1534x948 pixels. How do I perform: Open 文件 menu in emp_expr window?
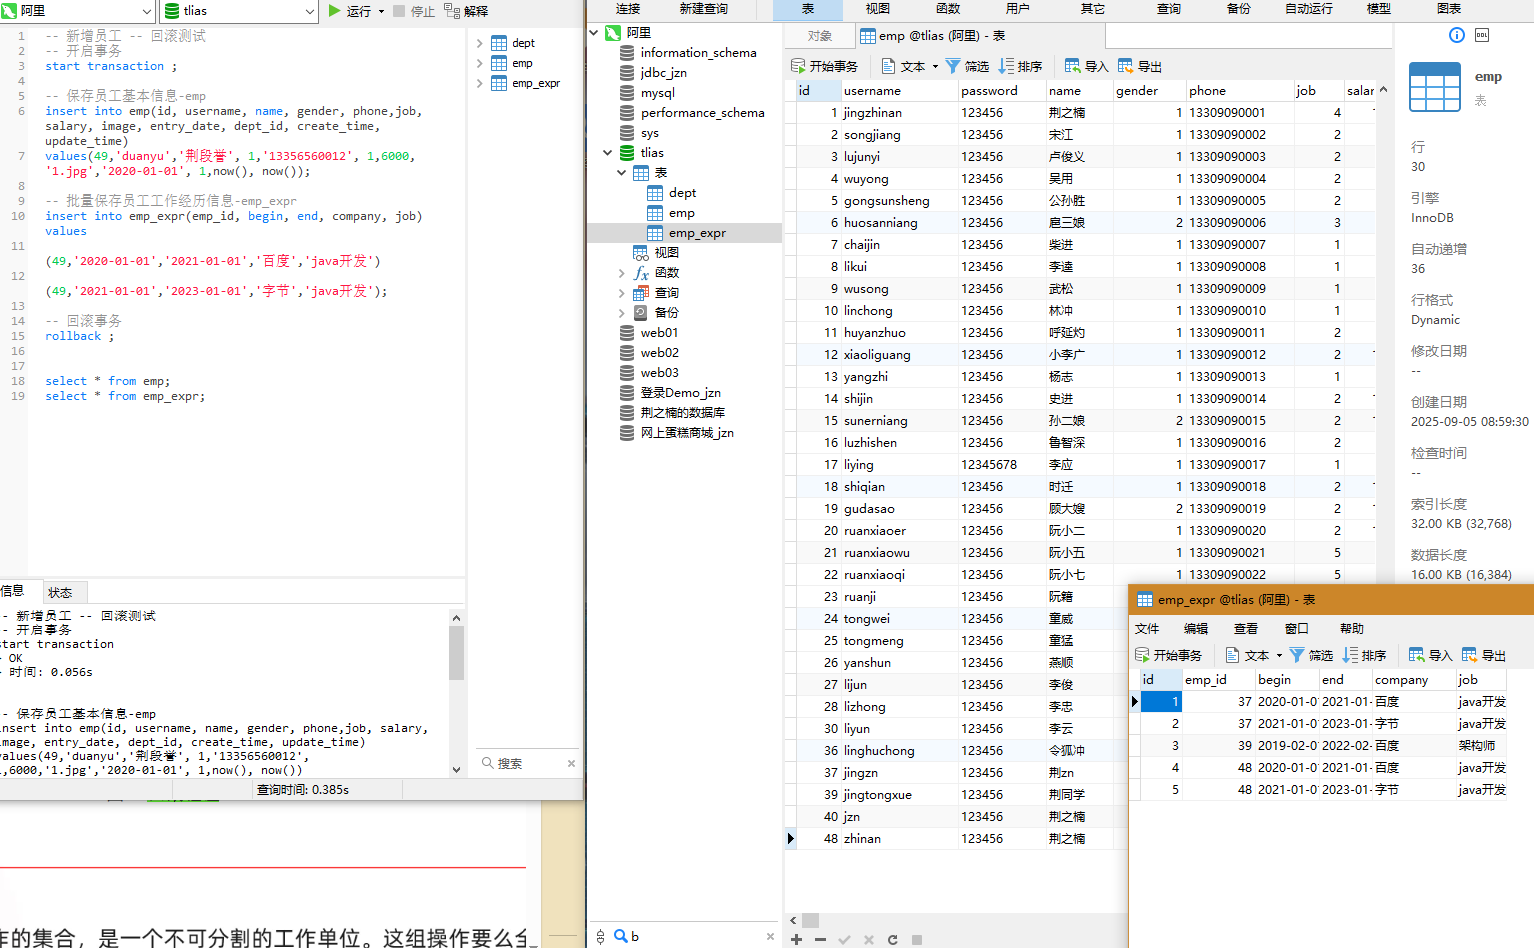(x=1147, y=629)
